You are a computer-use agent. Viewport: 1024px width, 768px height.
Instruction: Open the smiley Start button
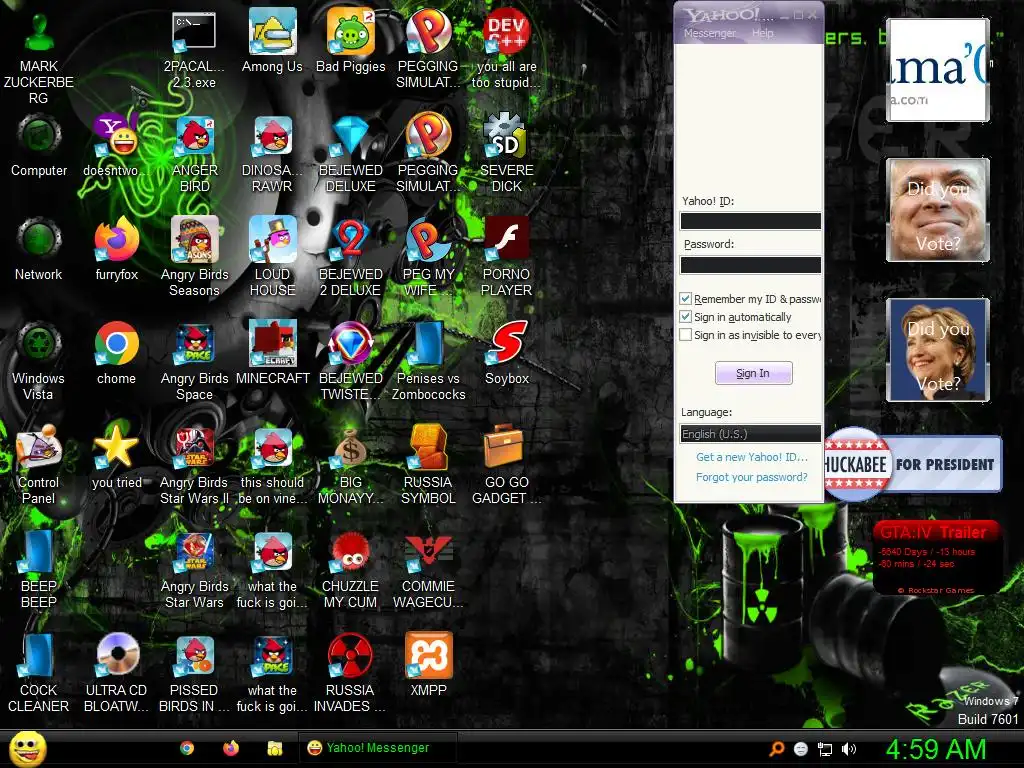point(27,748)
